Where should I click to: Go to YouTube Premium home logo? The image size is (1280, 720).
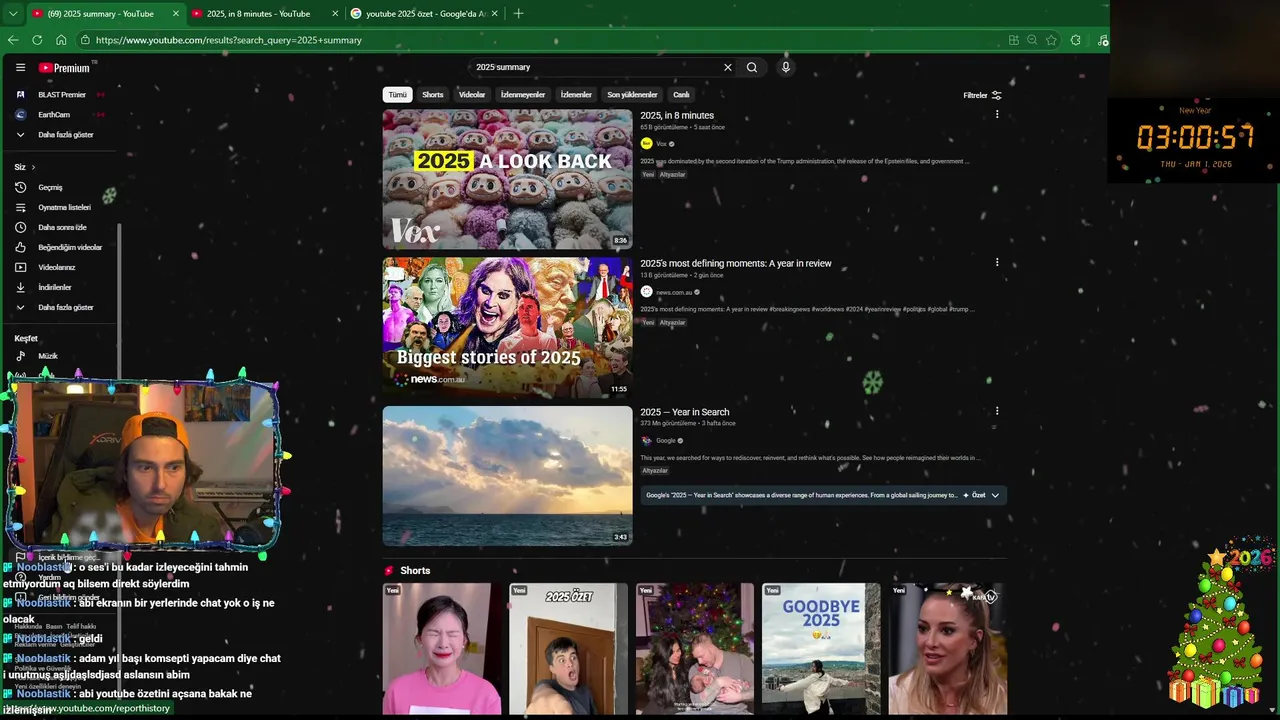(x=65, y=68)
